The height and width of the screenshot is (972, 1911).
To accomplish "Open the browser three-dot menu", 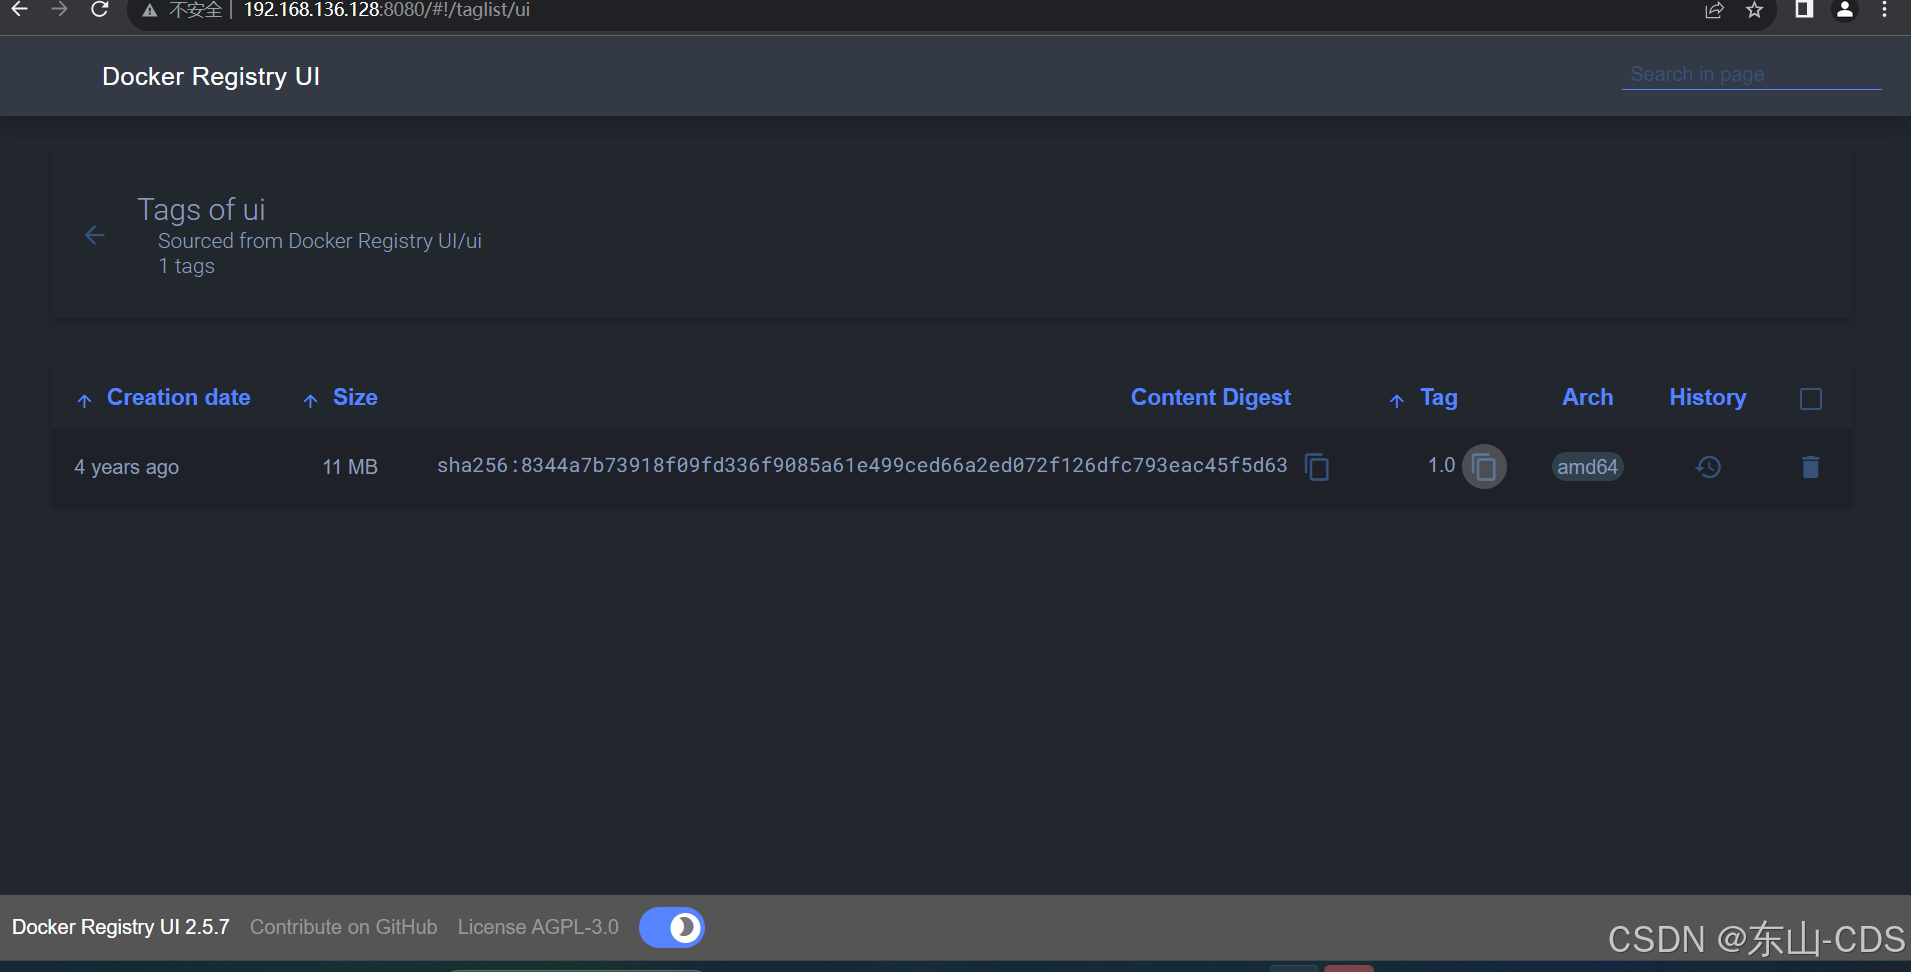I will click(x=1884, y=10).
